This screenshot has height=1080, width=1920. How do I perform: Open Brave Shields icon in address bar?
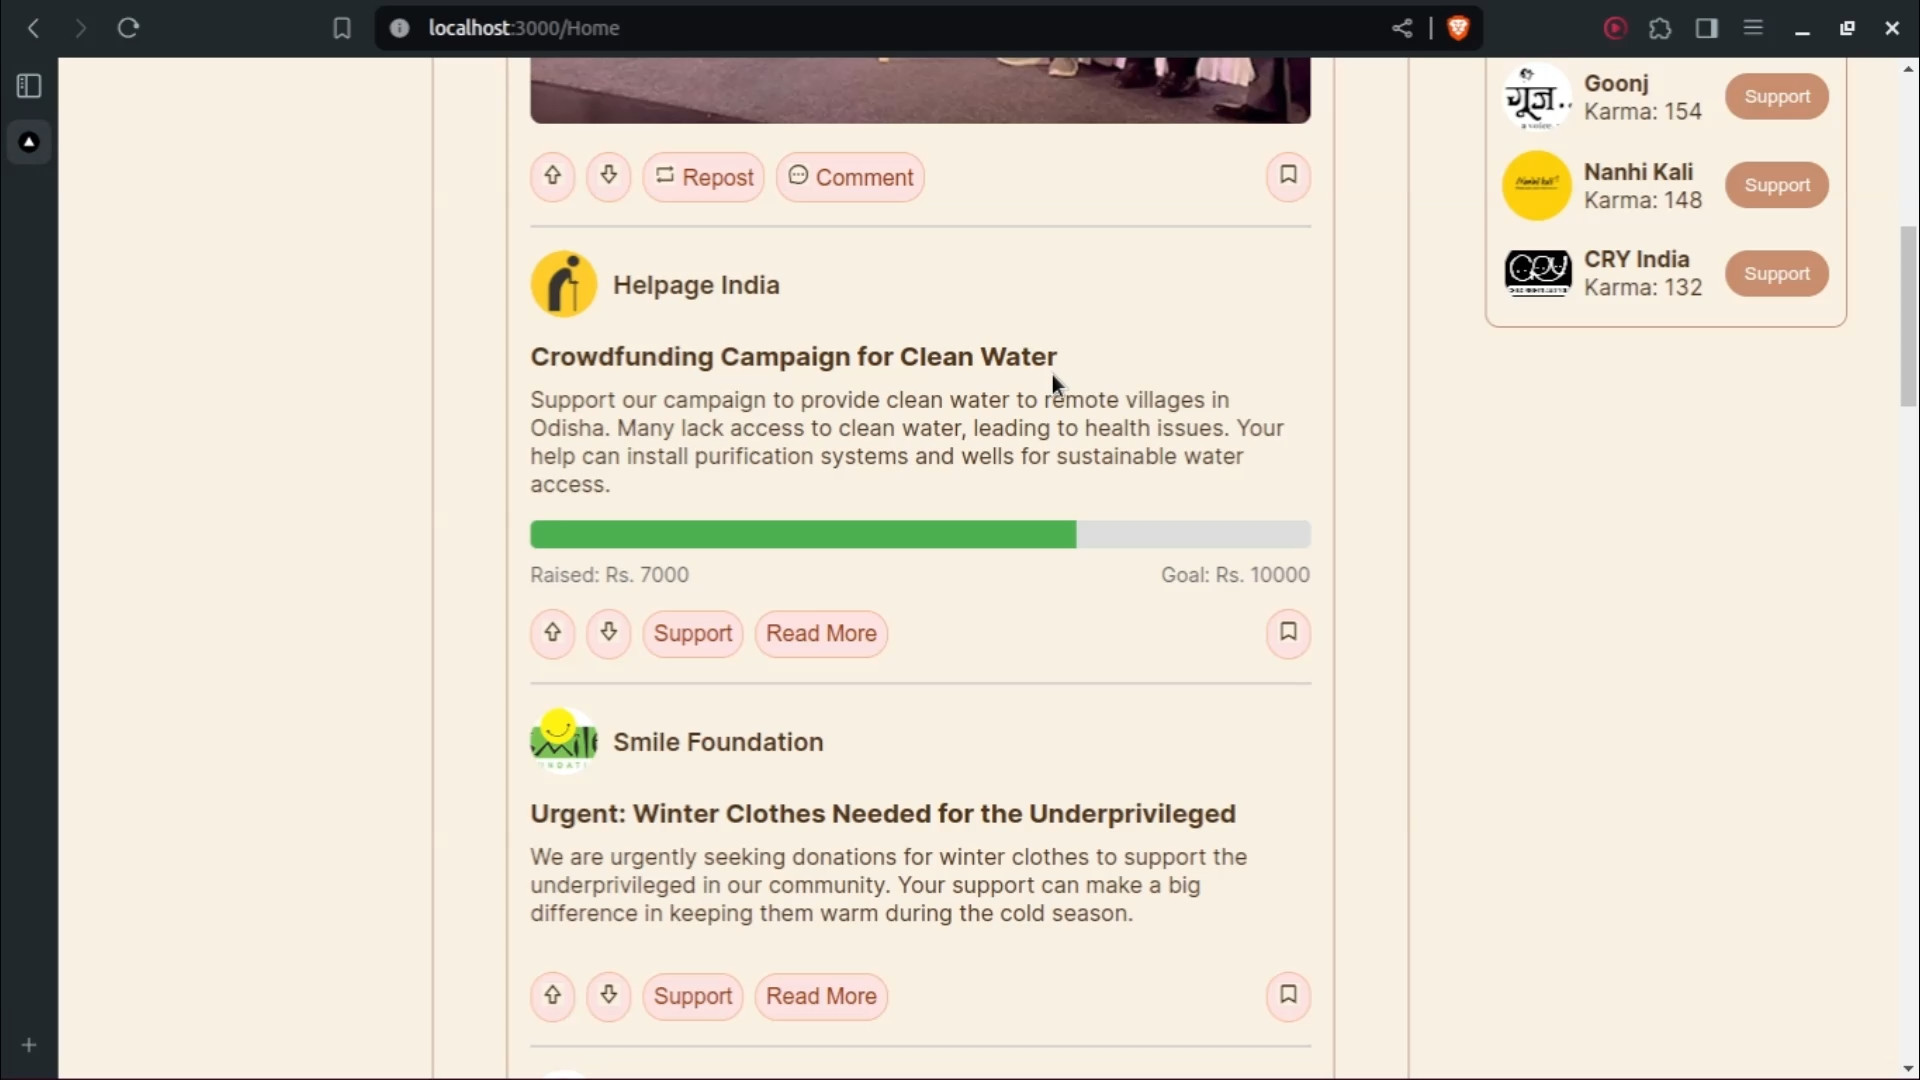pos(1458,28)
